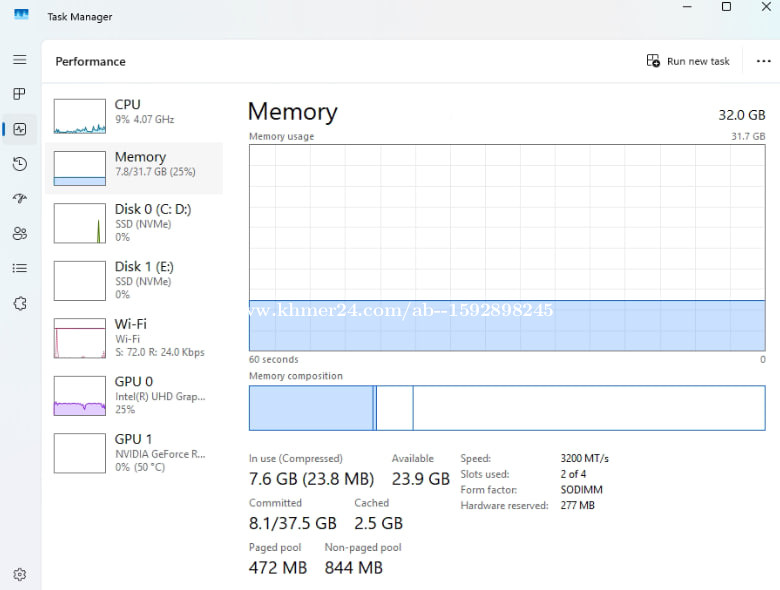Show Disk 1 (E:) performance
780x590 pixels.
click(133, 280)
